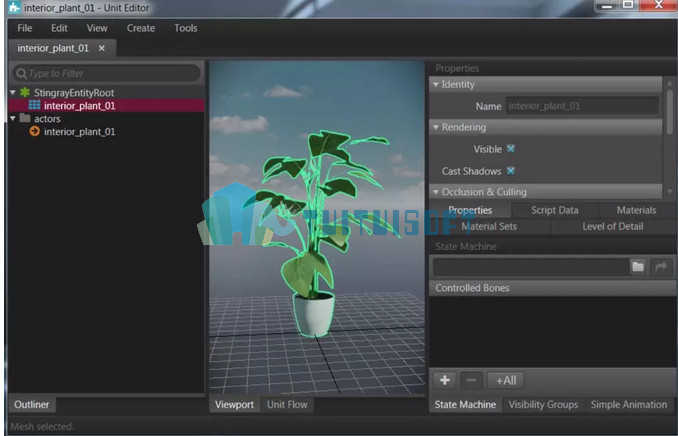The height and width of the screenshot is (436, 678).
Task: Click the +All button
Action: pyautogui.click(x=506, y=380)
